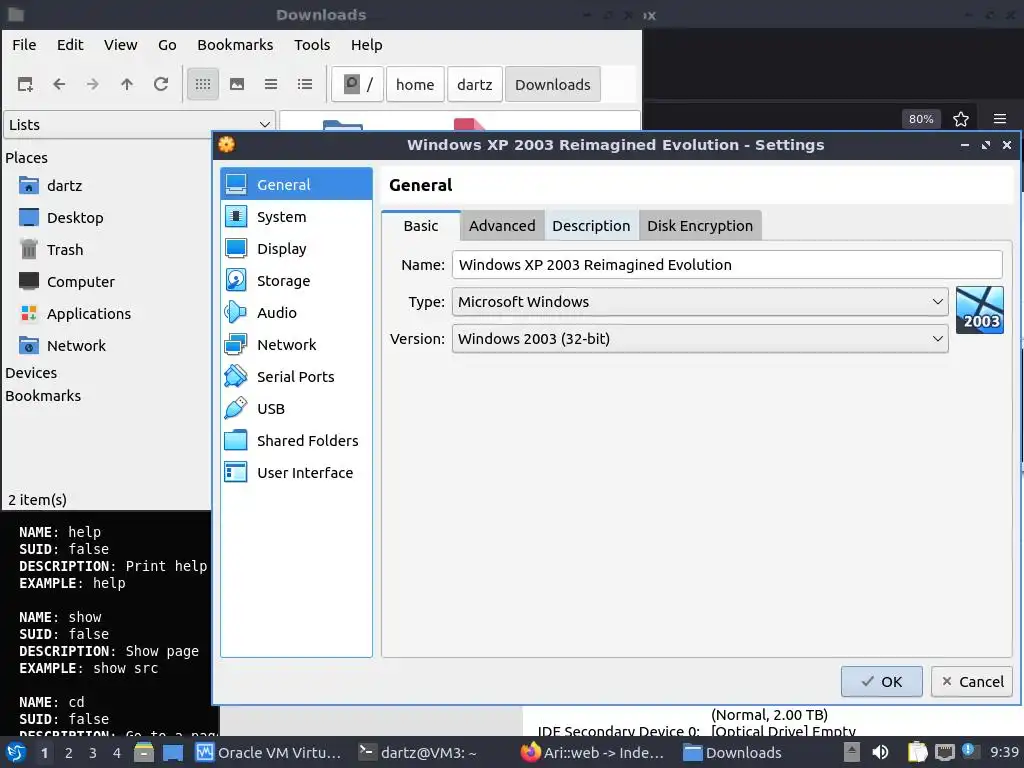Click the VM Name input field
Viewport: 1024px width, 768px height.
[727, 264]
